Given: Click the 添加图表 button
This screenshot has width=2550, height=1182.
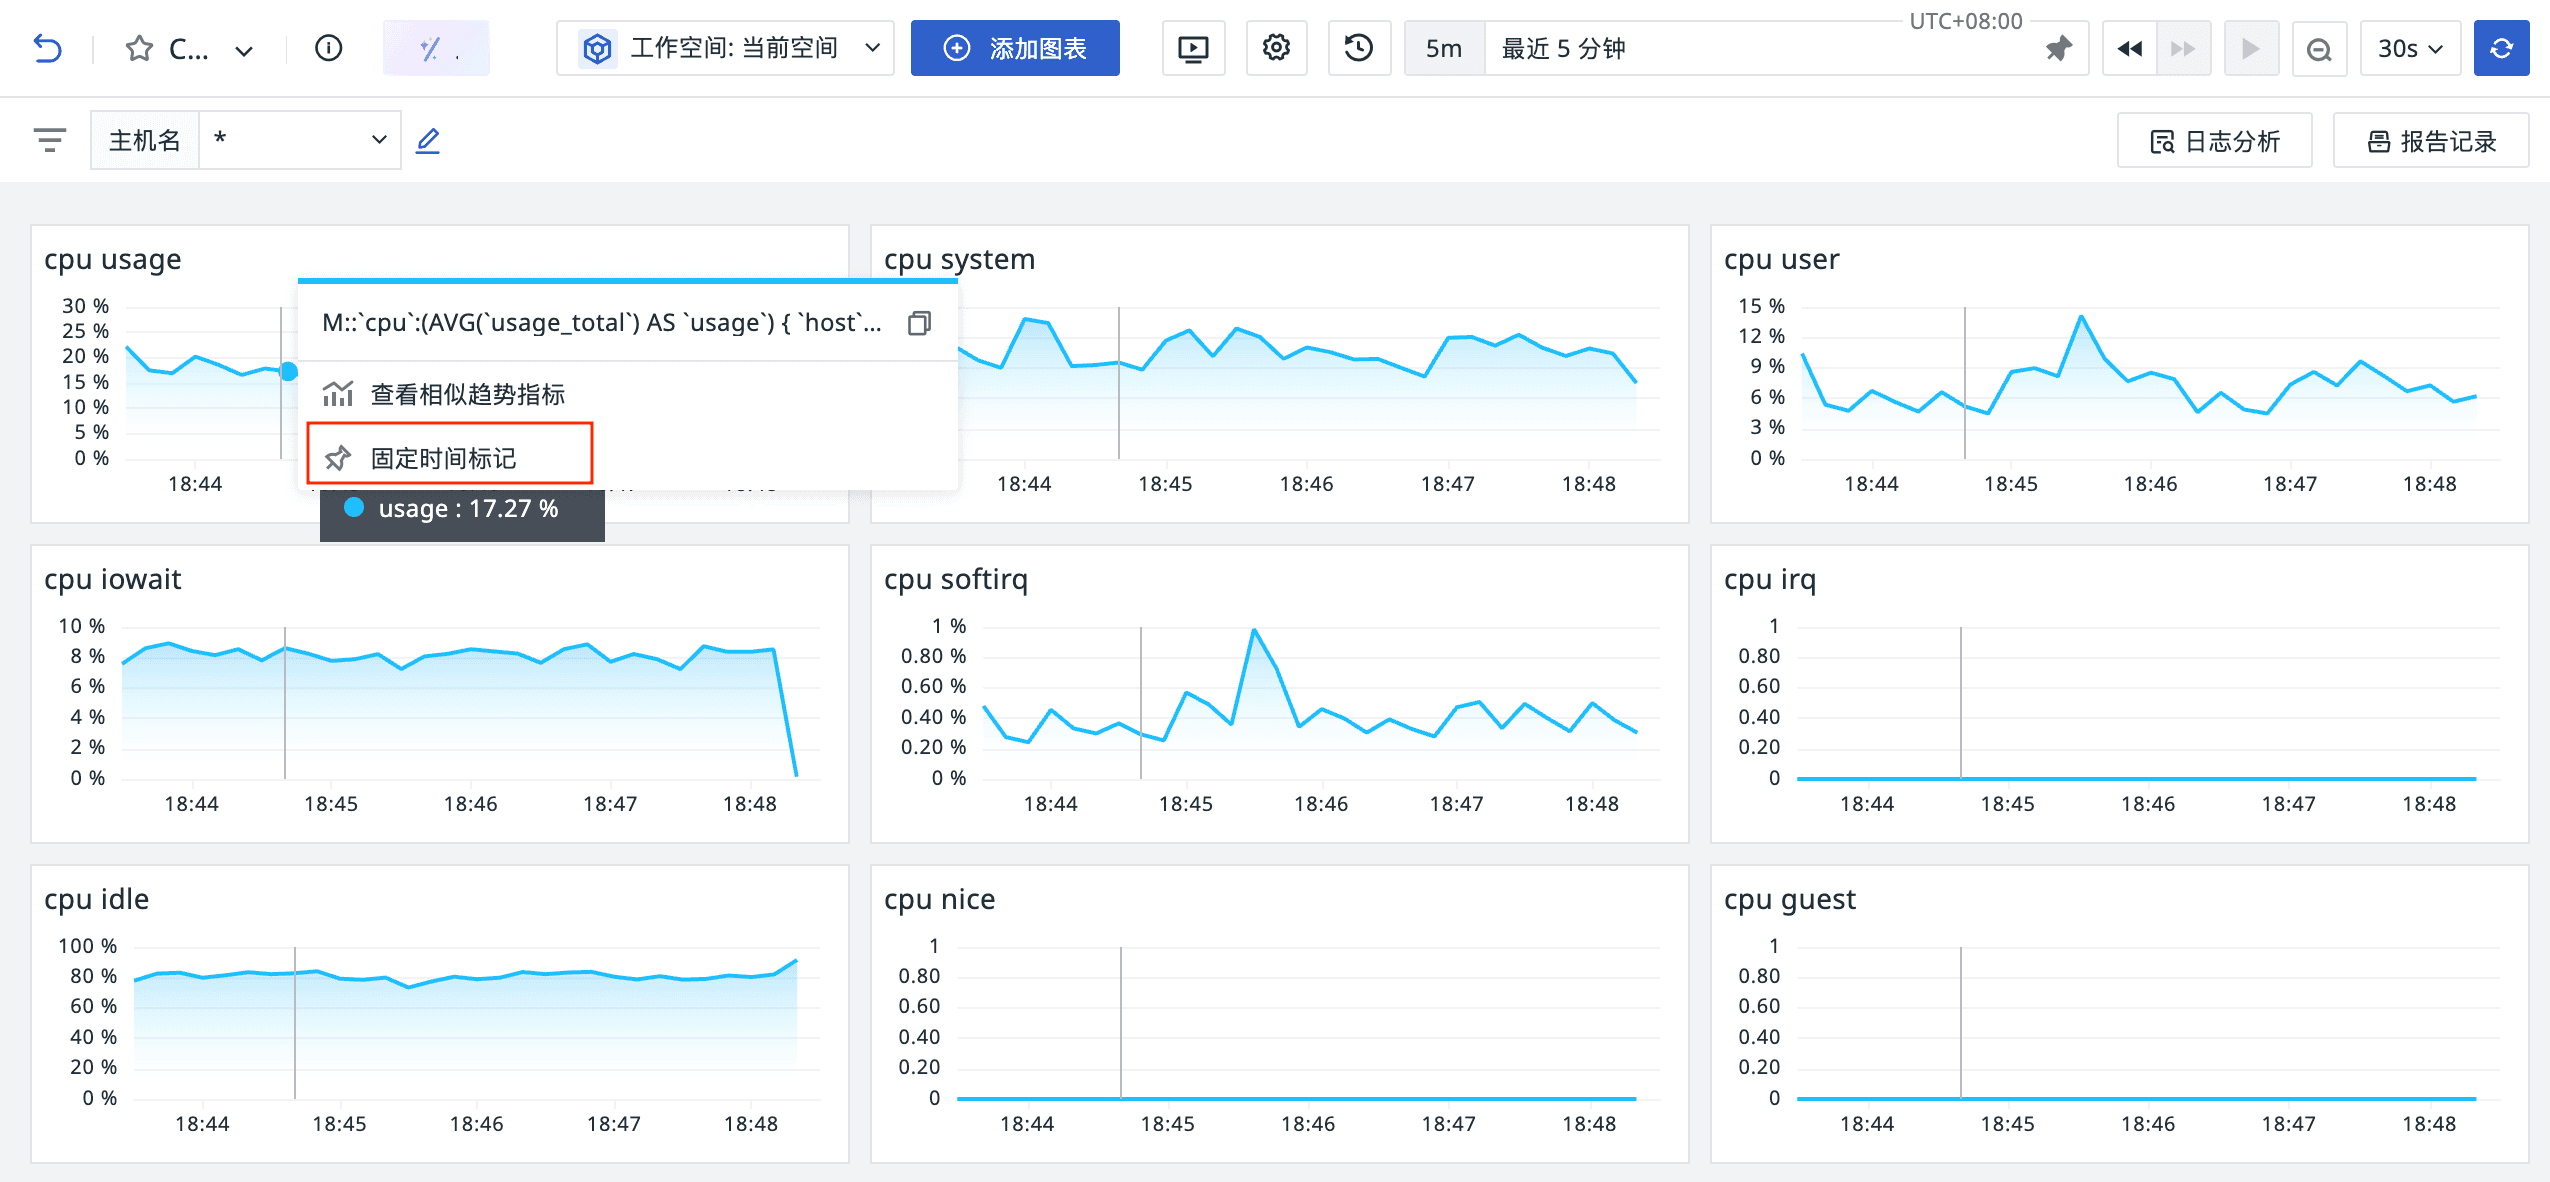Looking at the screenshot, I should pos(1015,48).
